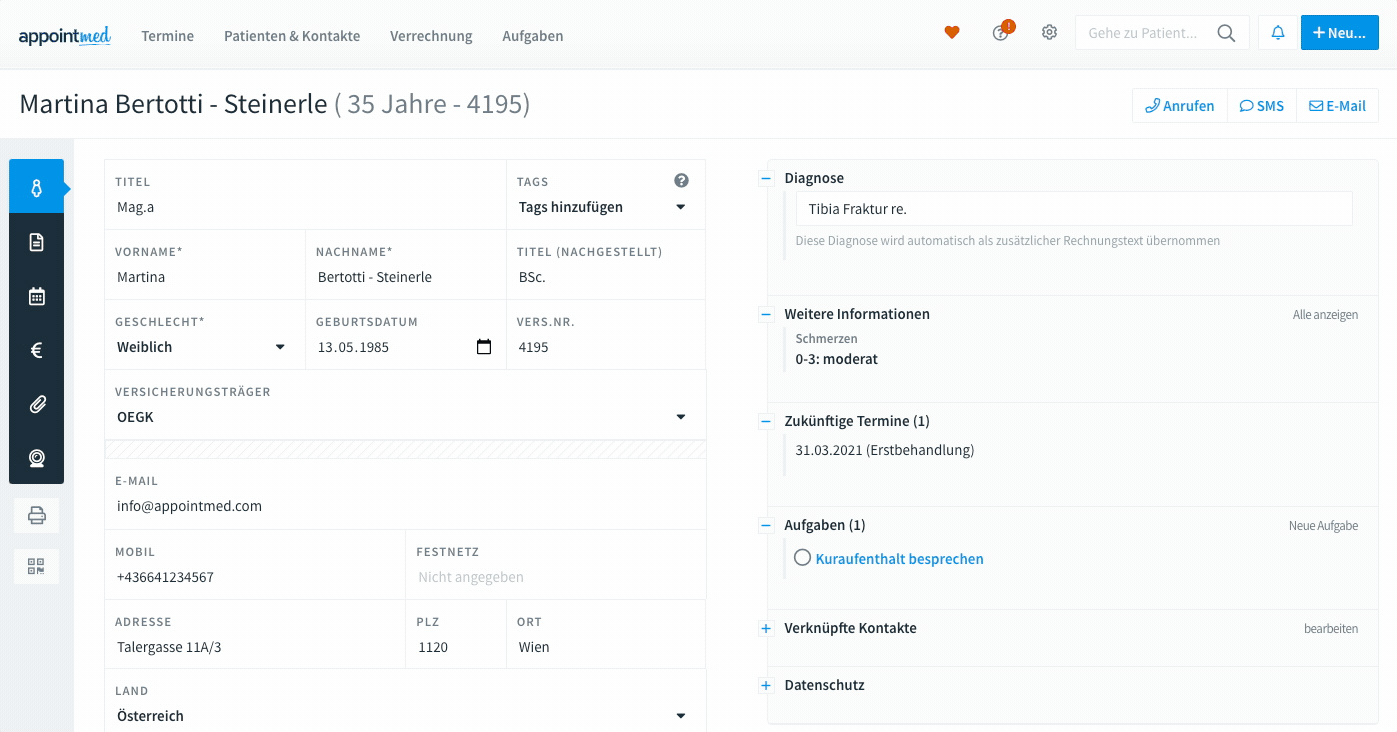
Task: Go to the Termine menu
Action: coord(168,36)
